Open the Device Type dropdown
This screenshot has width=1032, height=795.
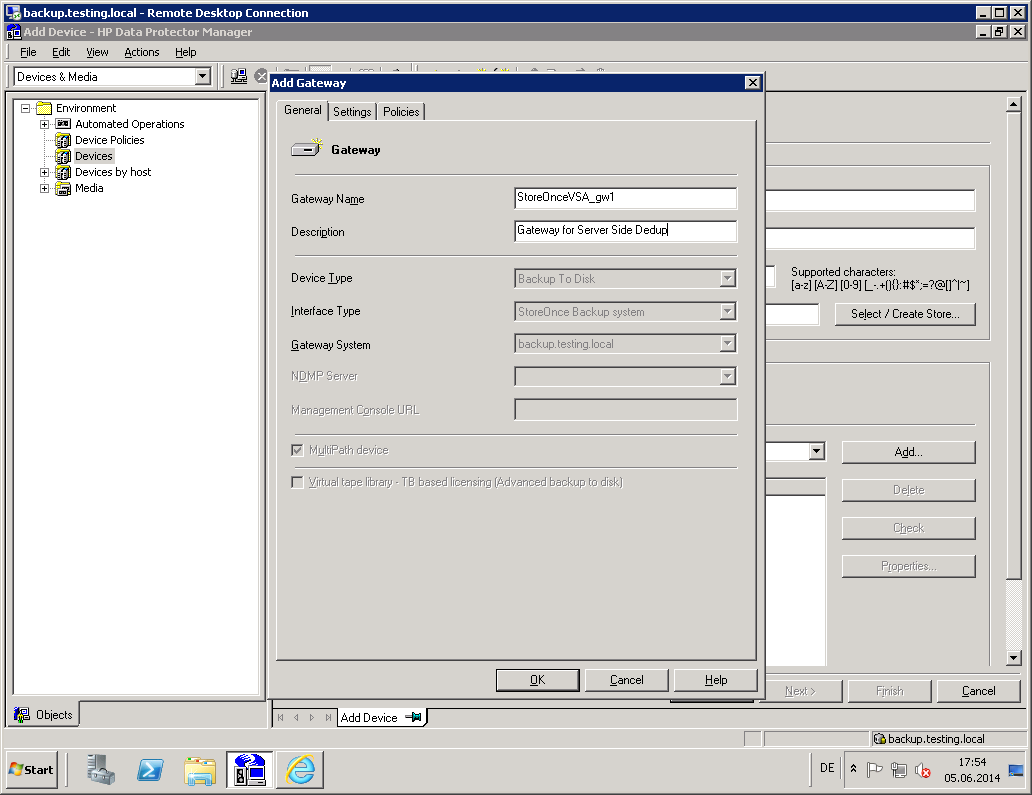727,278
